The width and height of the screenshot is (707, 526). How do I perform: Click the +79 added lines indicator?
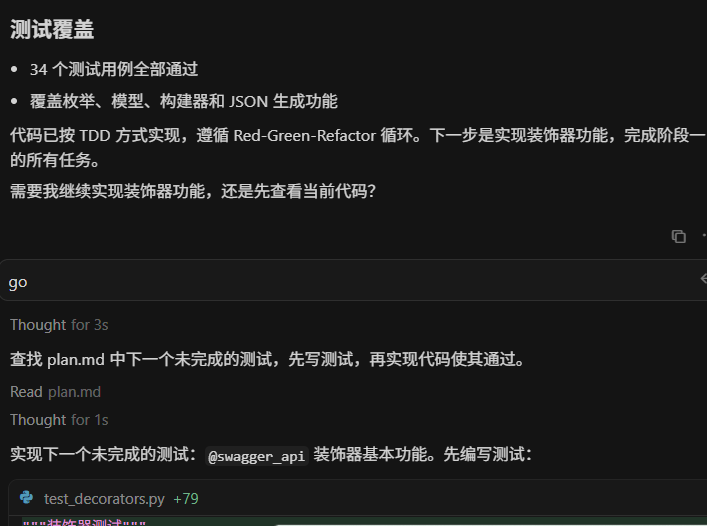[x=186, y=499]
